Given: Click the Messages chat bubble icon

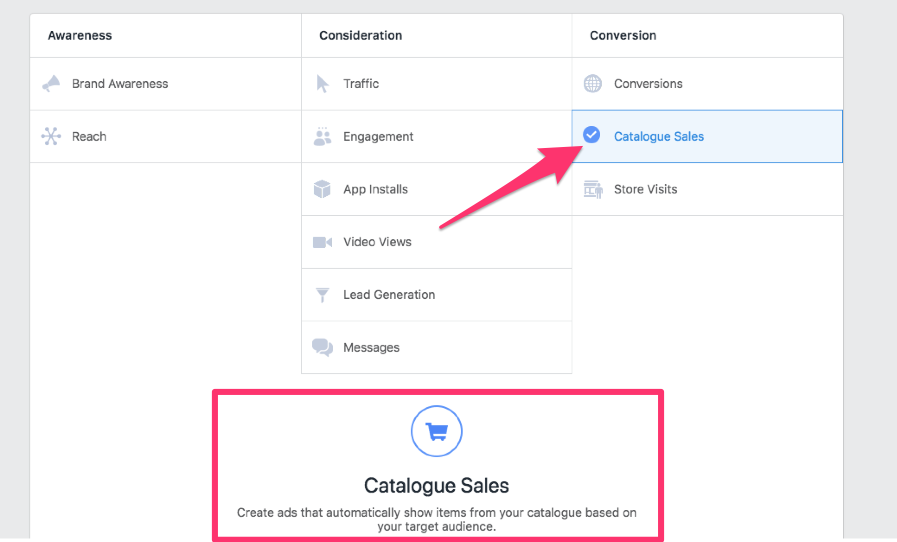Looking at the screenshot, I should point(322,348).
